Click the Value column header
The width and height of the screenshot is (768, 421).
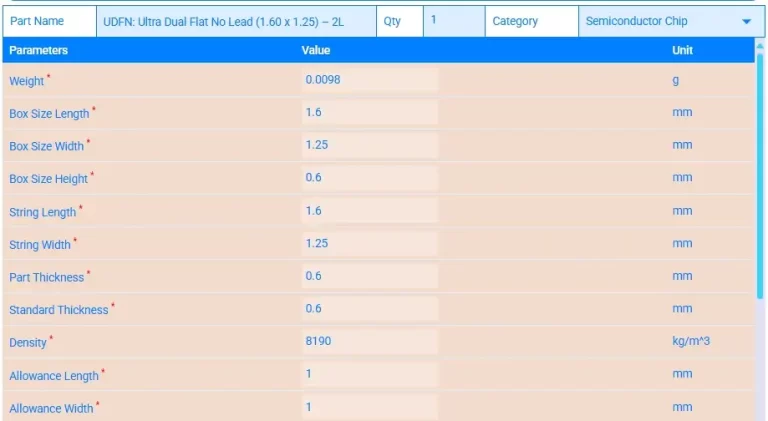[x=316, y=50]
